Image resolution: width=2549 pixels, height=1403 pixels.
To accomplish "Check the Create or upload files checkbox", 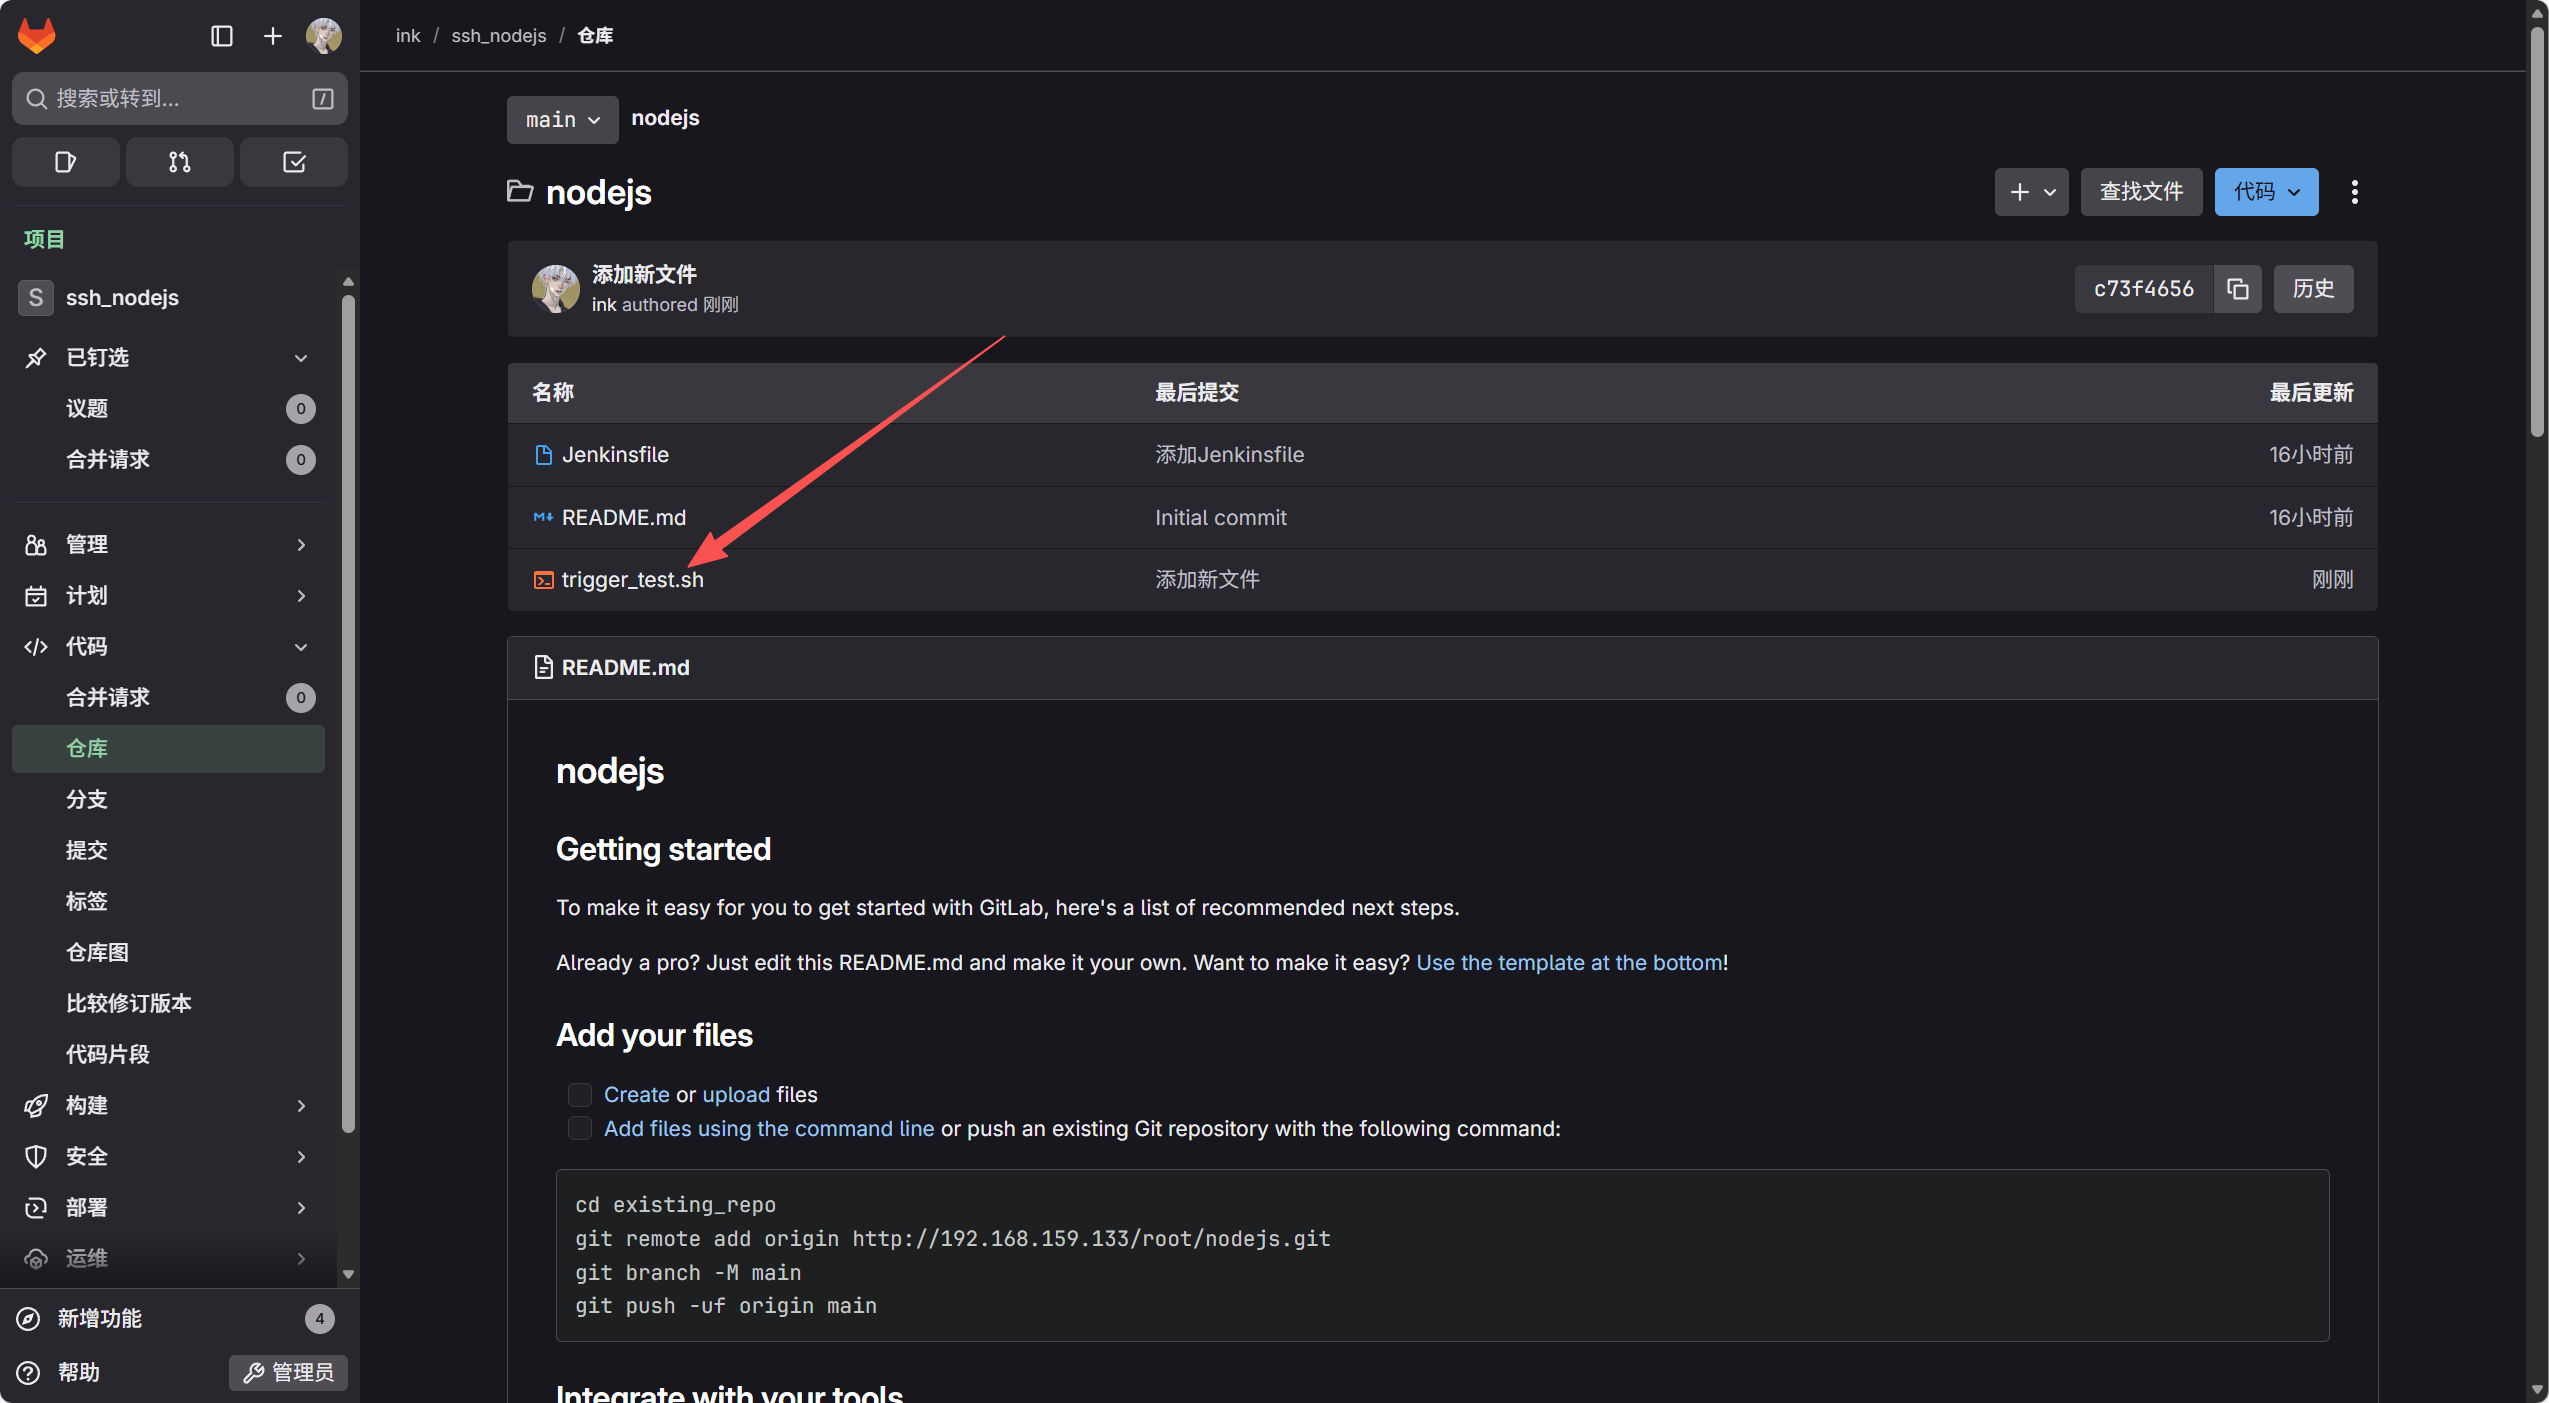I will (580, 1095).
